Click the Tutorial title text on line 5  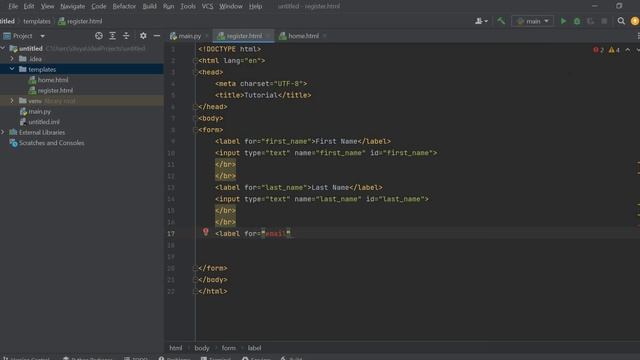coord(261,95)
